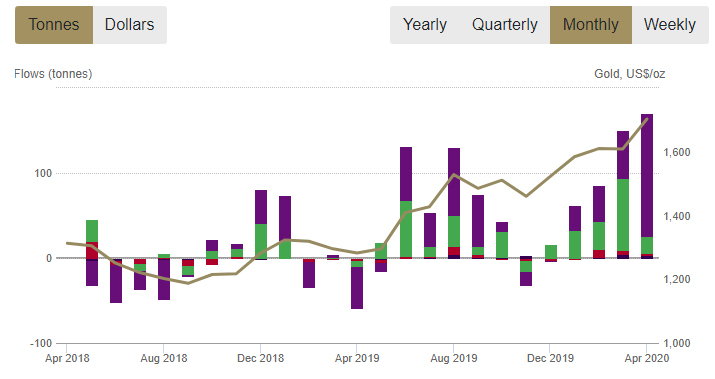Screen dimensions: 715x379
Task: Select the Monthly period tab
Action: tap(591, 25)
